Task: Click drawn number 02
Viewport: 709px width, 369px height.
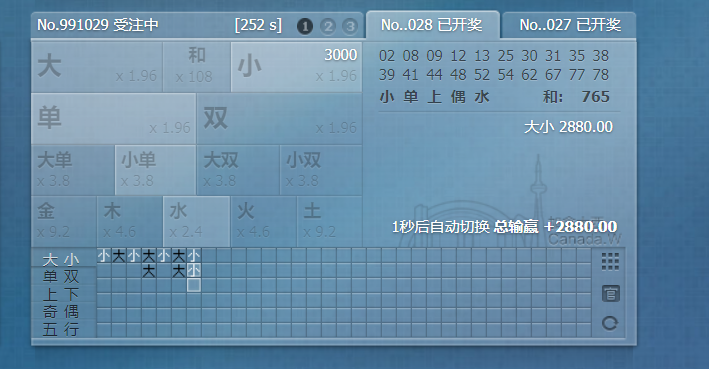Action: coord(387,56)
